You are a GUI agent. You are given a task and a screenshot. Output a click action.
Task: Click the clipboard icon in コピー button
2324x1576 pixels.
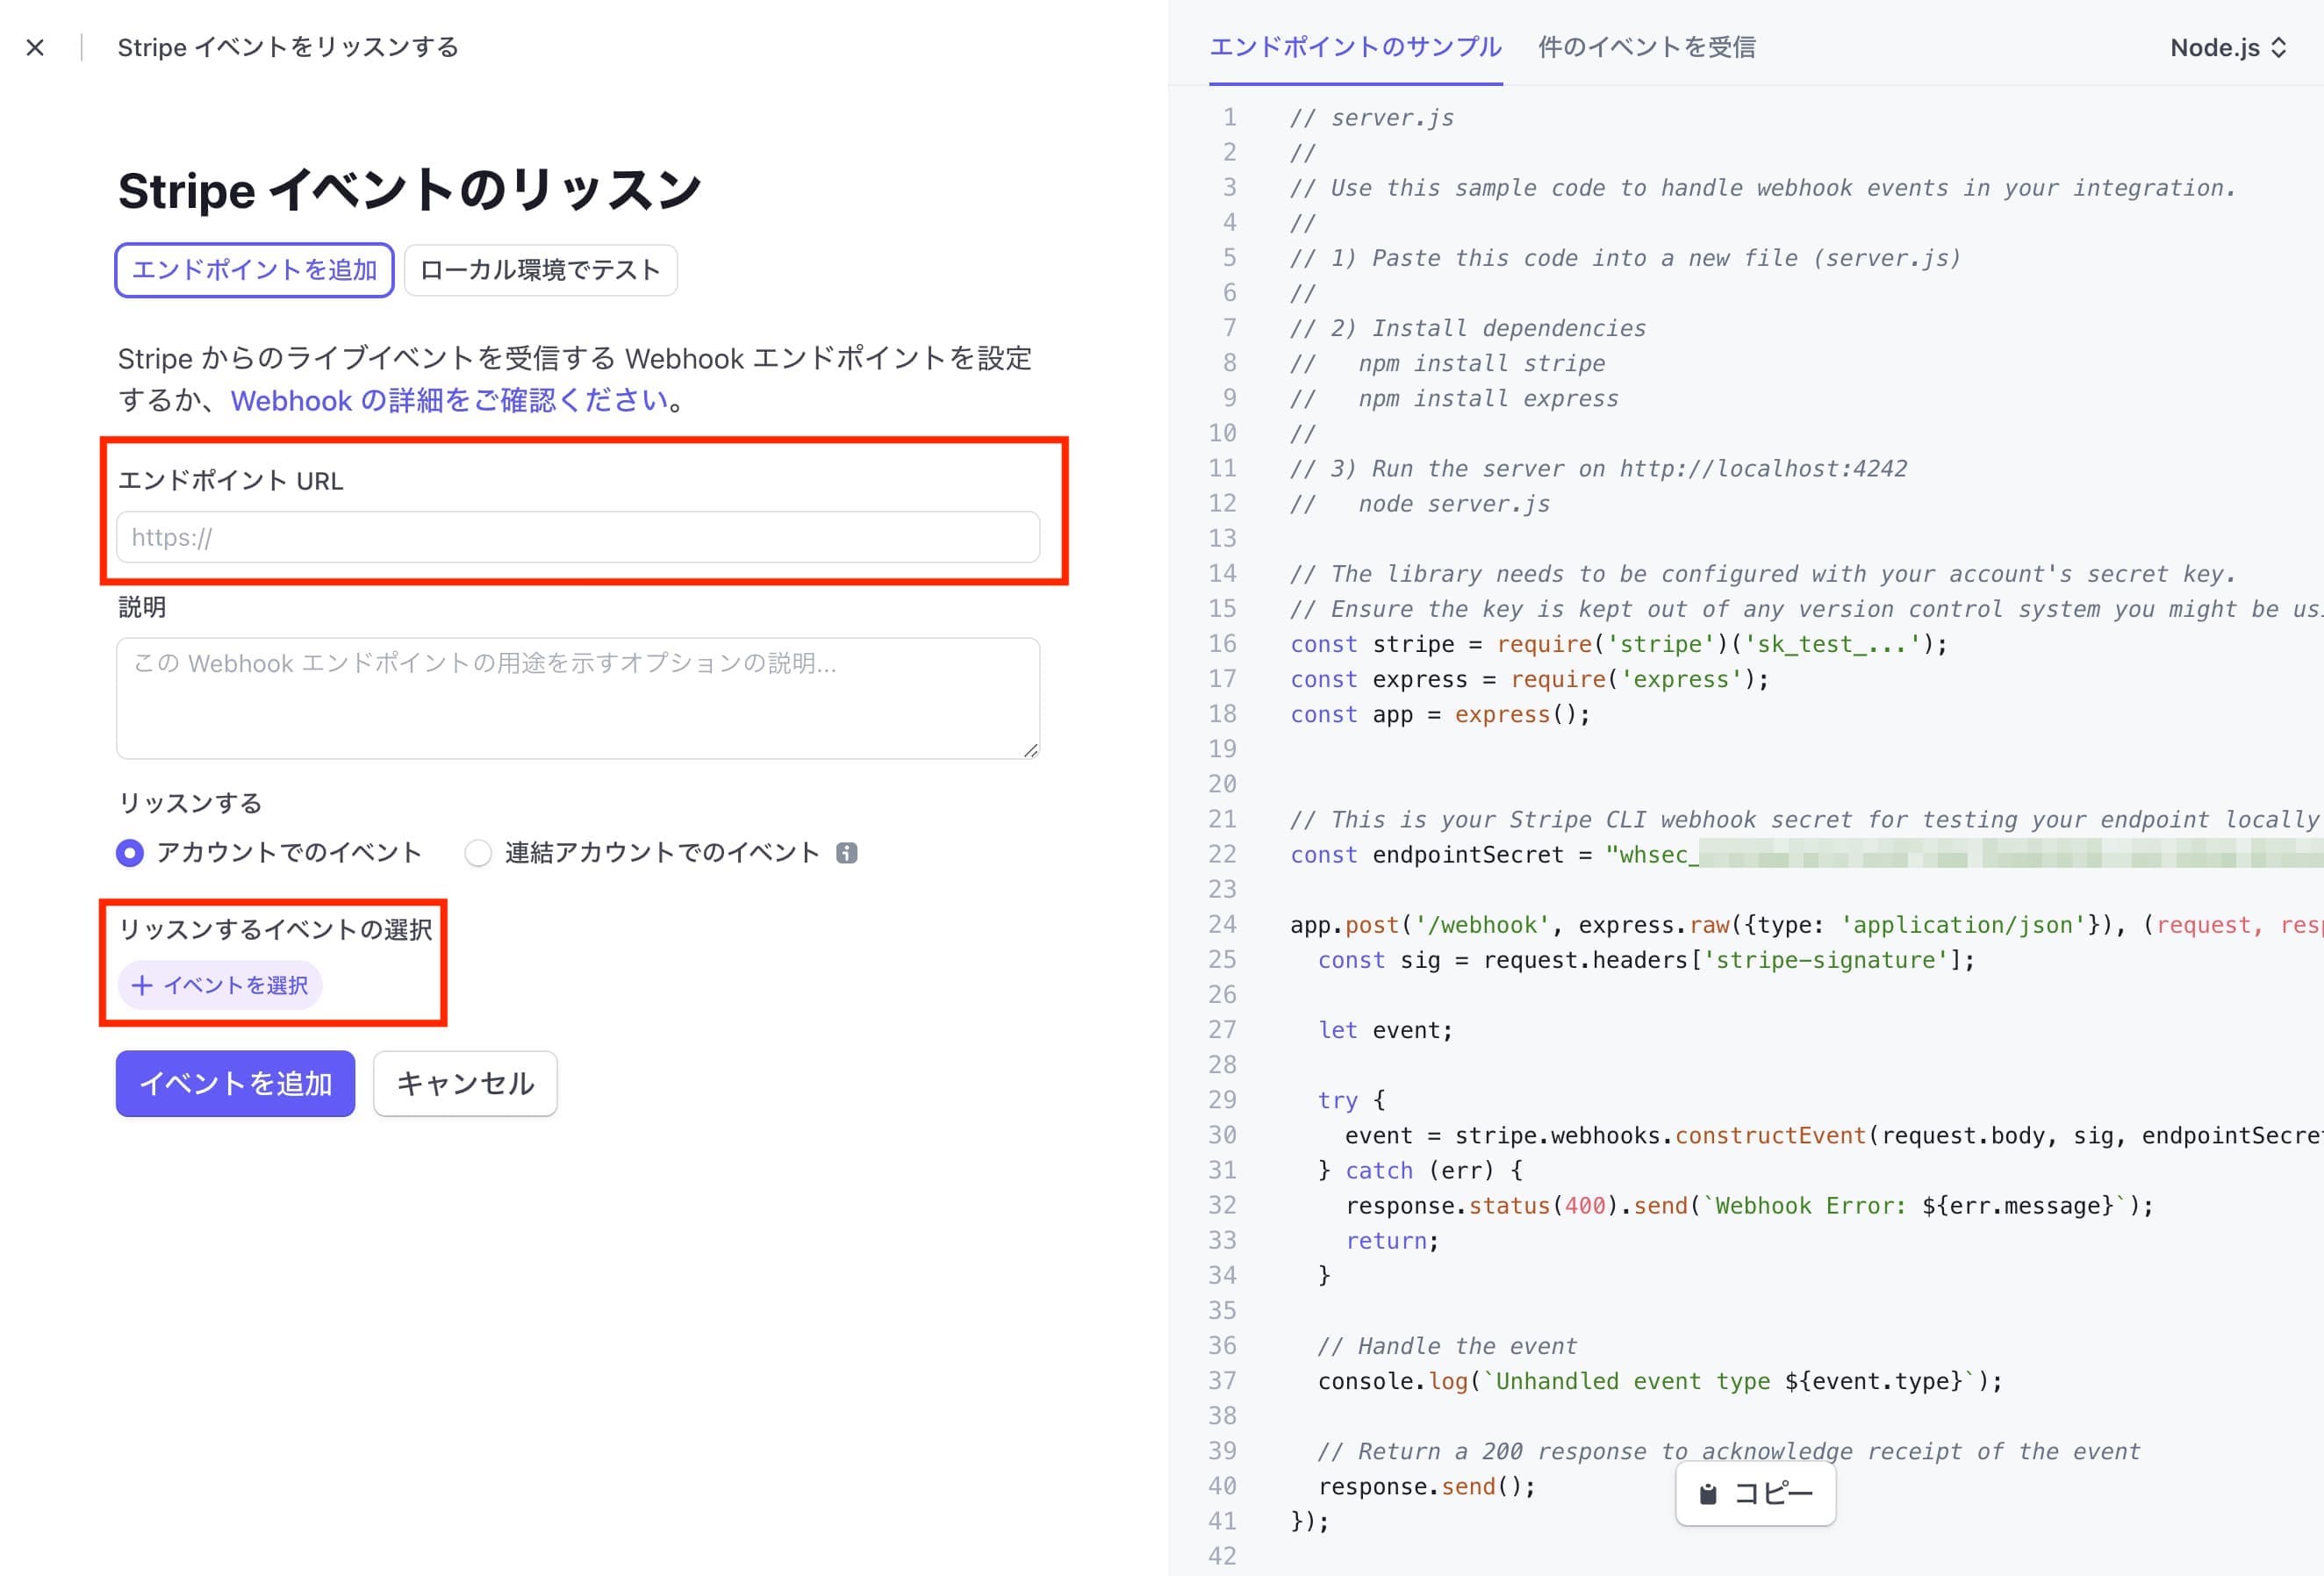1708,1494
